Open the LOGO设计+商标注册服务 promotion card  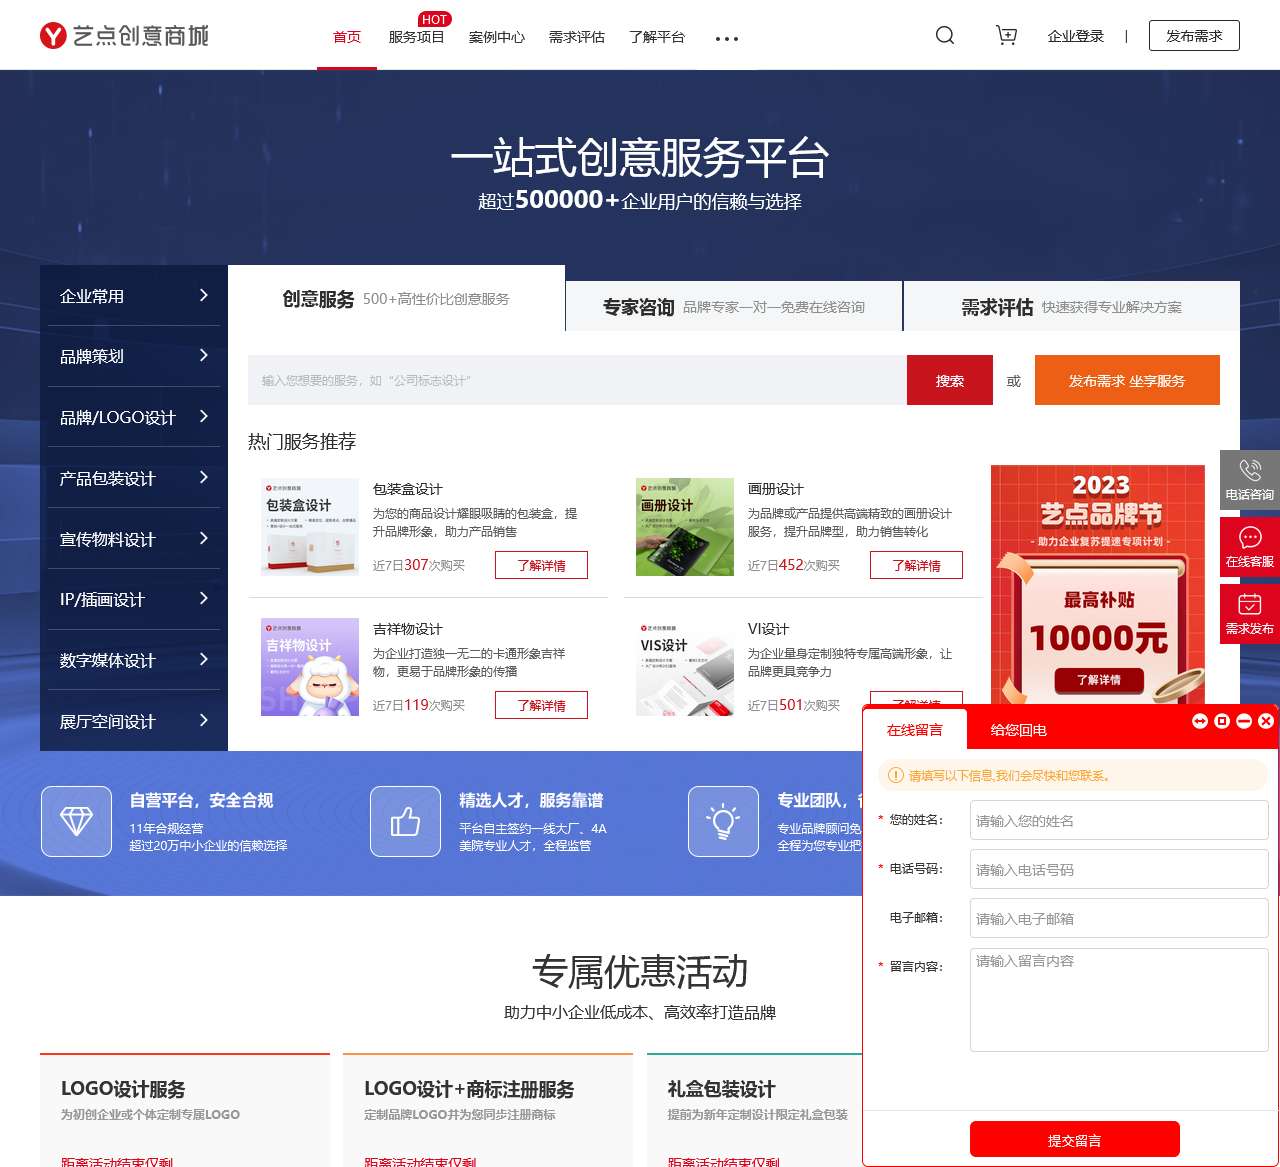click(x=488, y=1110)
